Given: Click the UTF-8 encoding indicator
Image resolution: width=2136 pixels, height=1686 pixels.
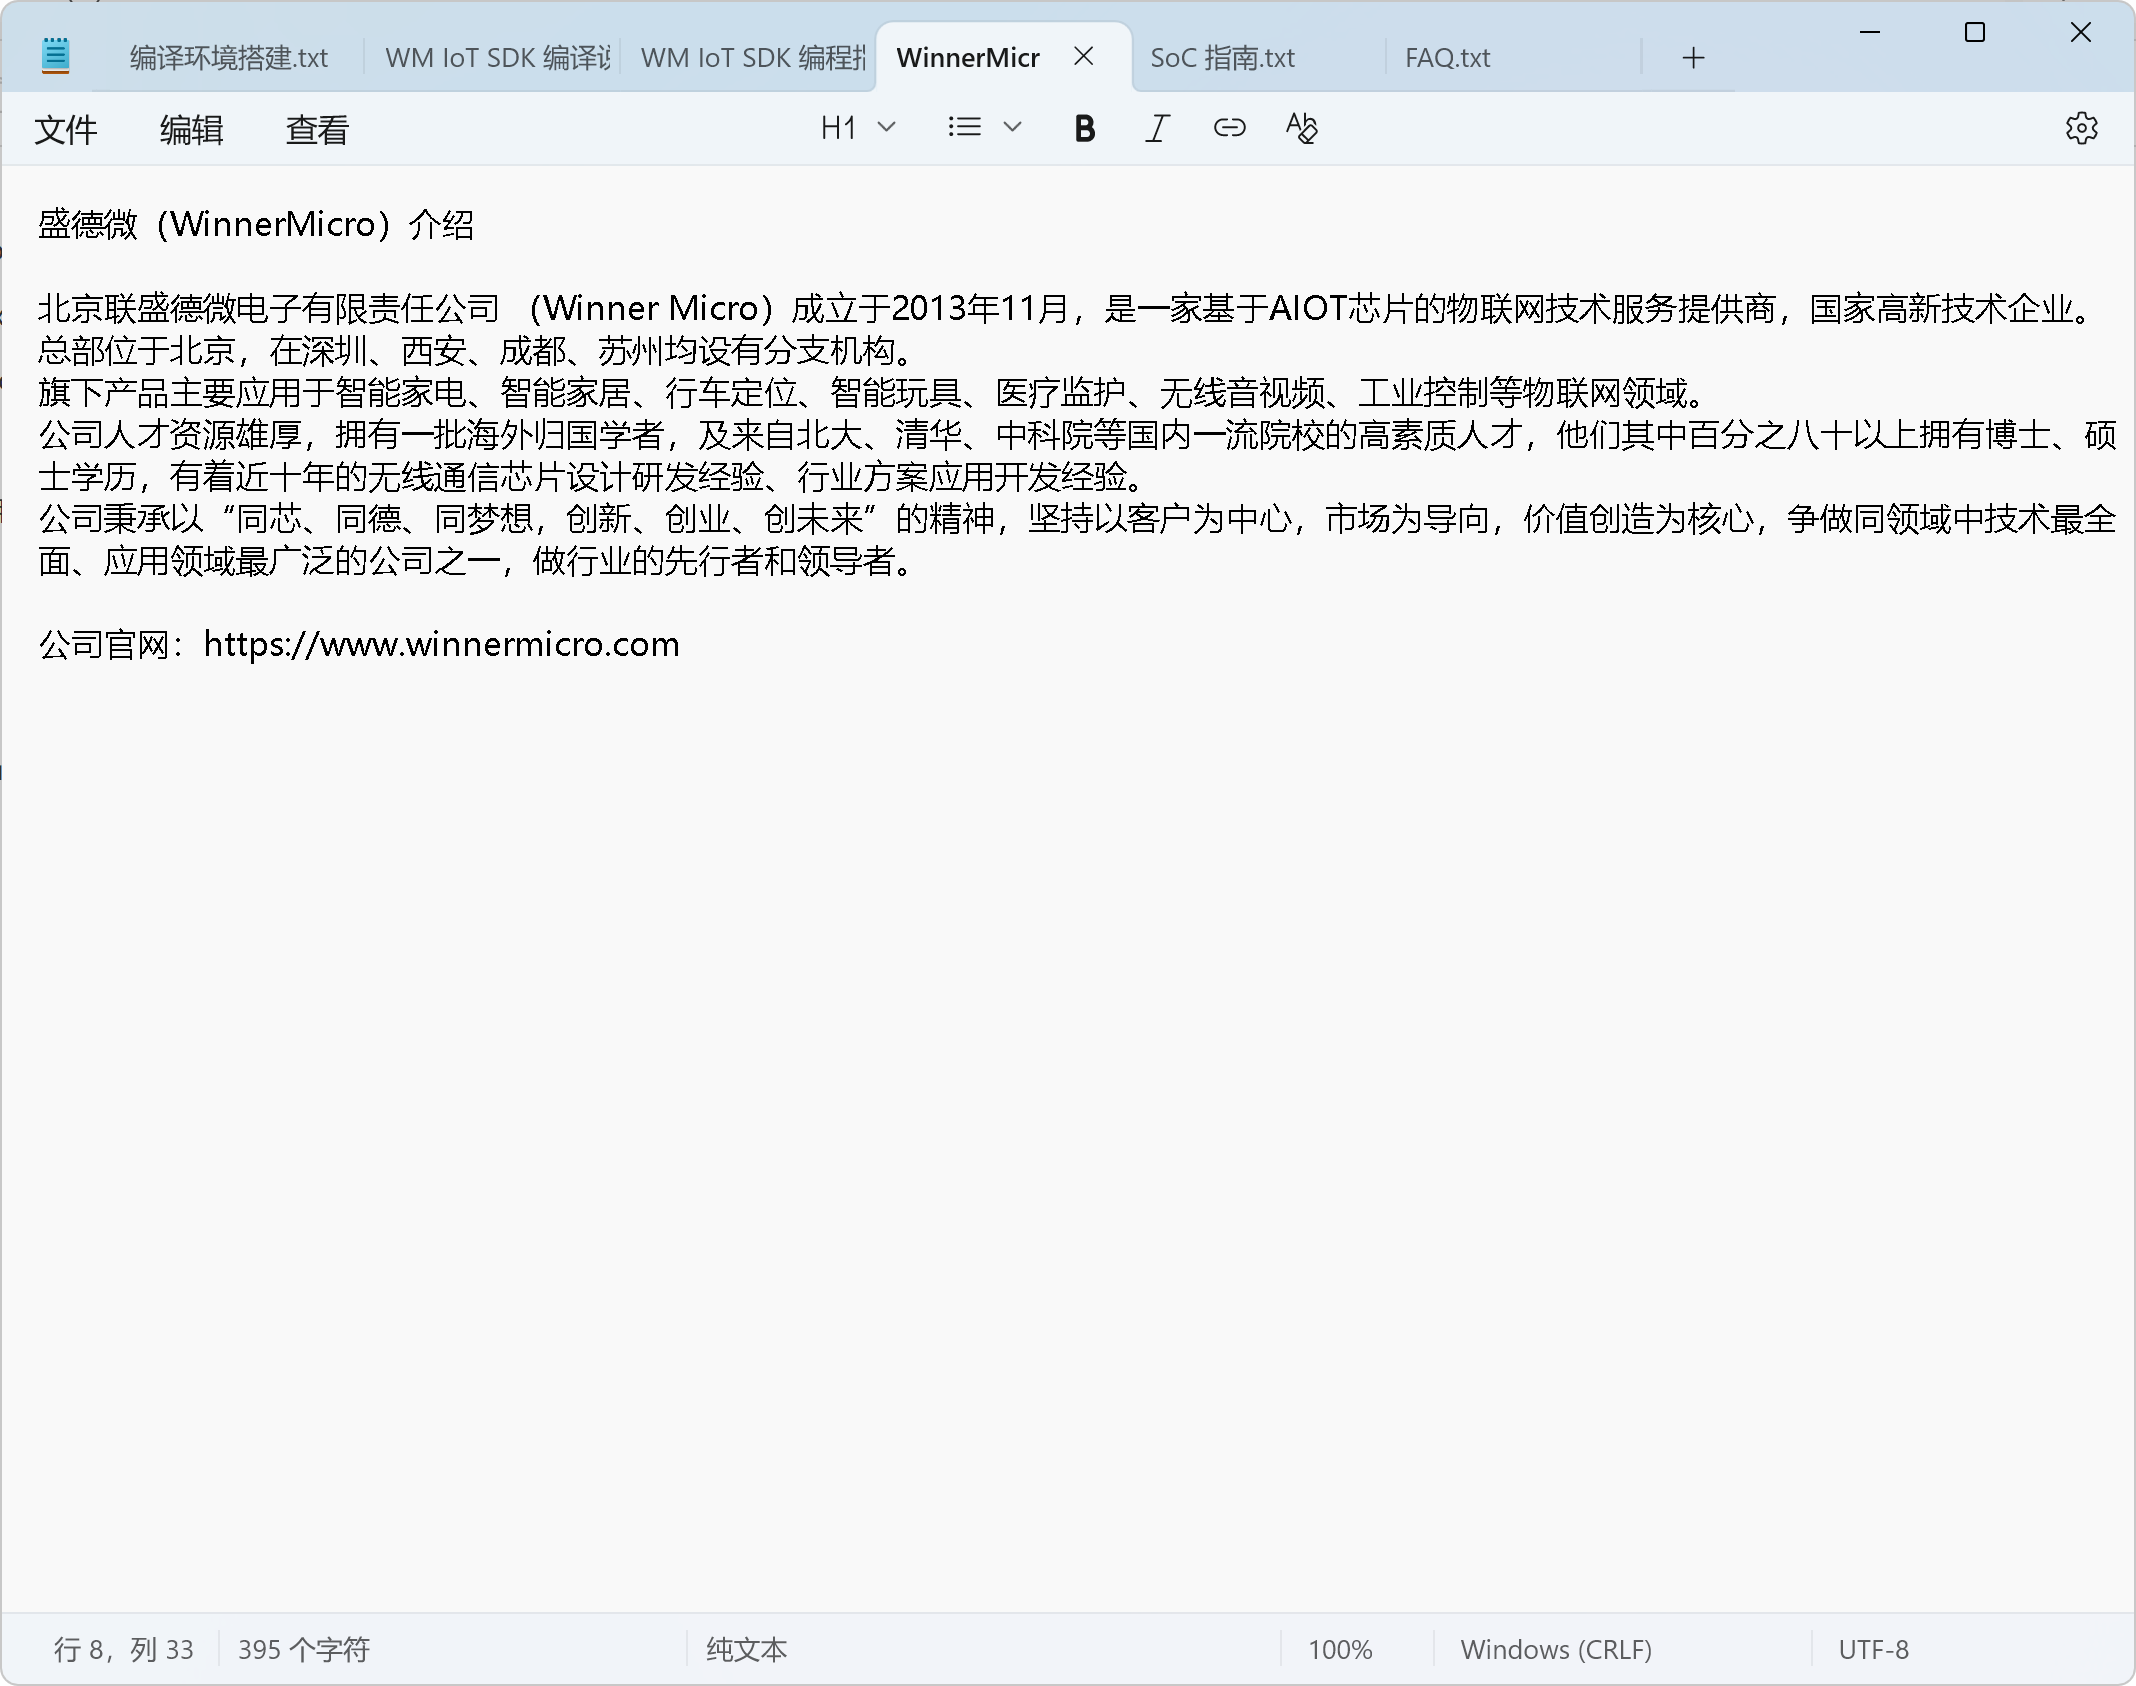Looking at the screenshot, I should 1873,1649.
